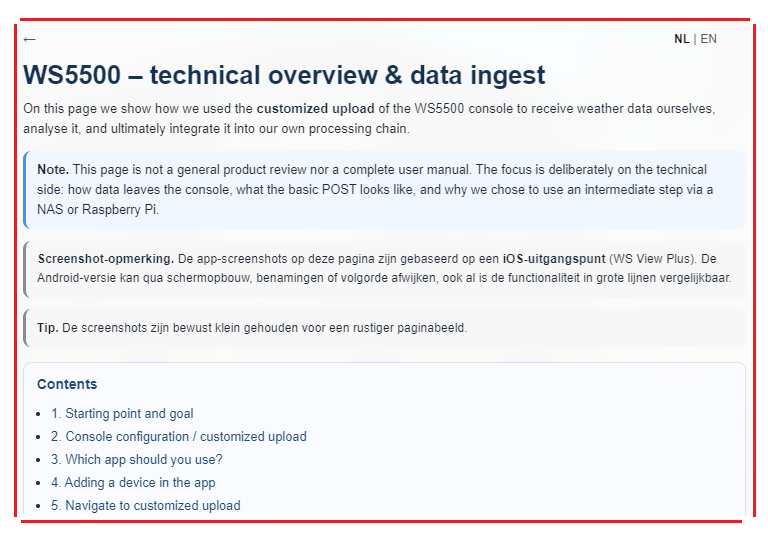Go to '4. Adding a device in the app'
Screen dimensions: 768x539
[133, 483]
